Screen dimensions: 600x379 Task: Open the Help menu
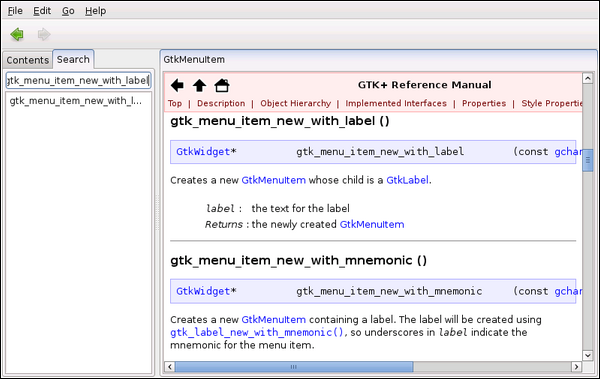(x=95, y=11)
